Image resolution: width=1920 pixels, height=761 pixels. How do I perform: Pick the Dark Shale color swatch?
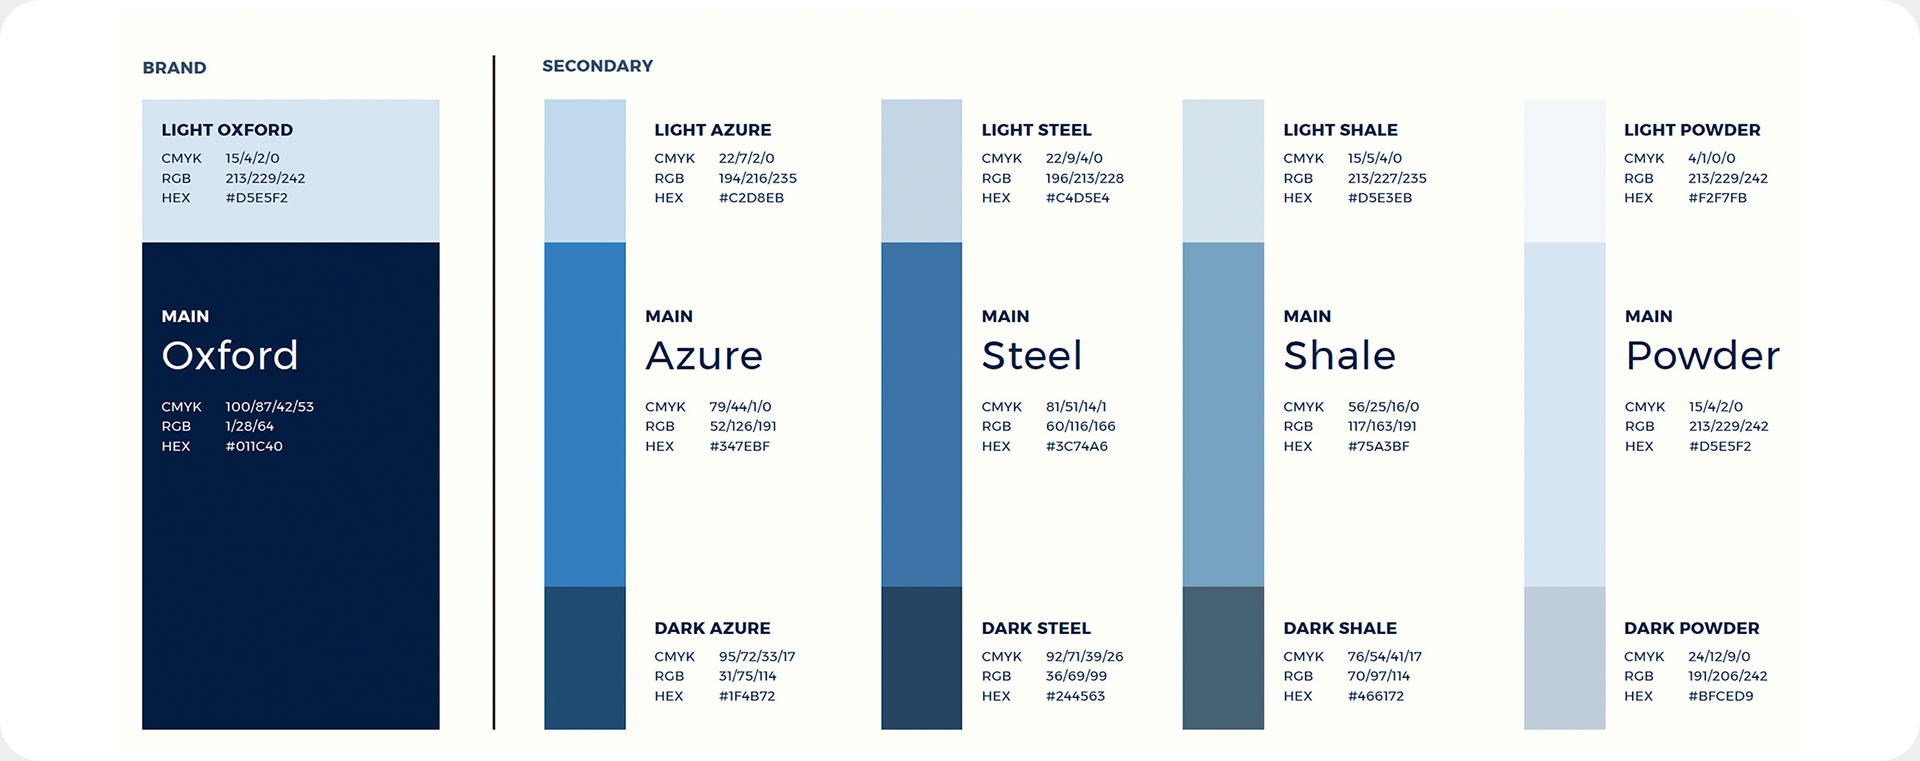pyautogui.click(x=1223, y=658)
